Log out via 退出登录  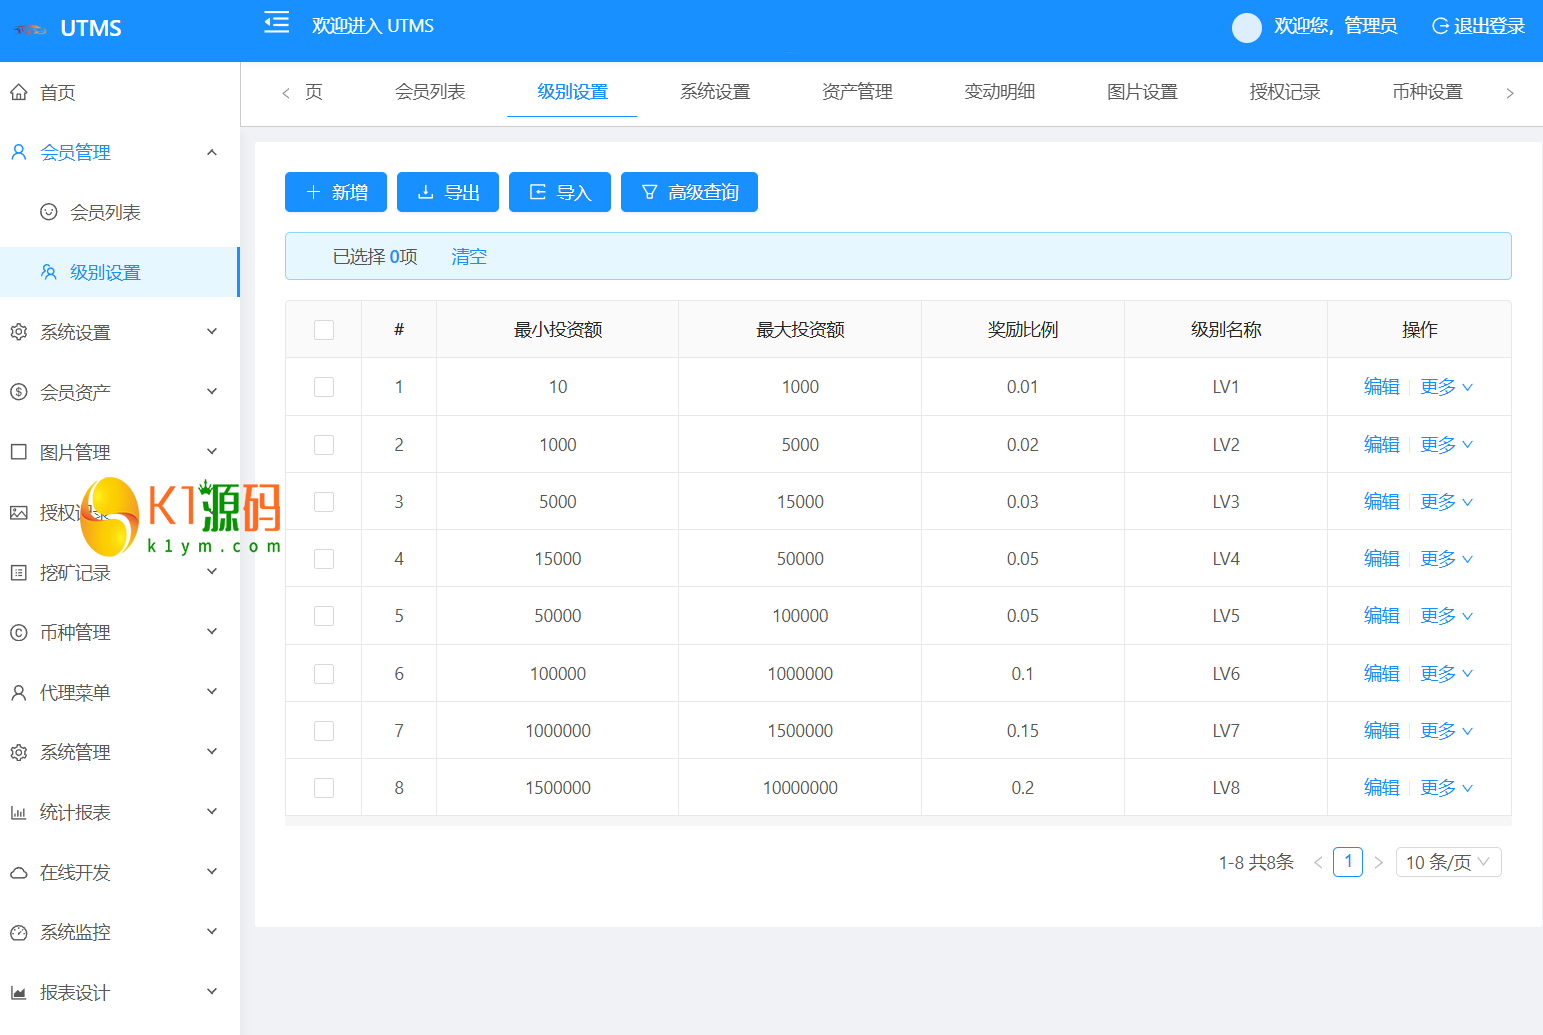click(1478, 26)
